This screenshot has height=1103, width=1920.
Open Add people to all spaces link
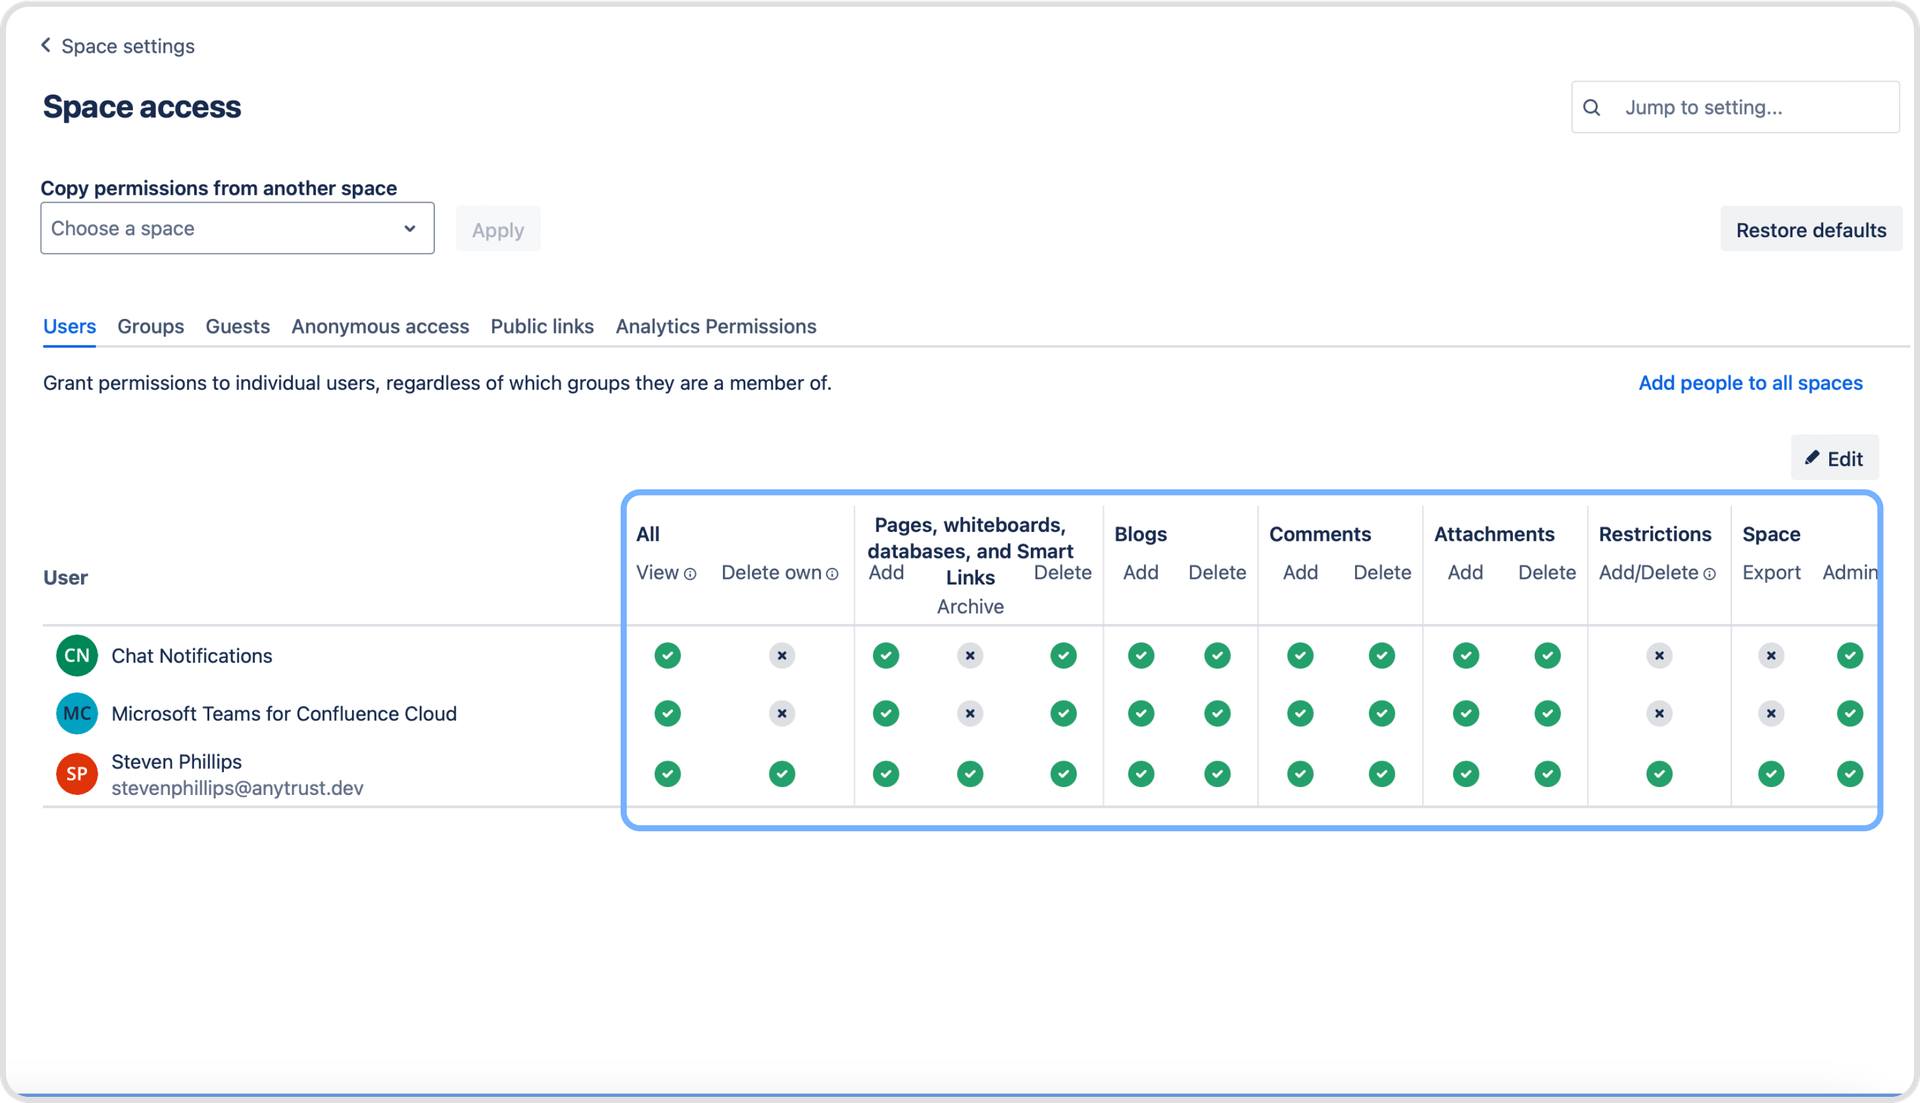pyautogui.click(x=1750, y=383)
